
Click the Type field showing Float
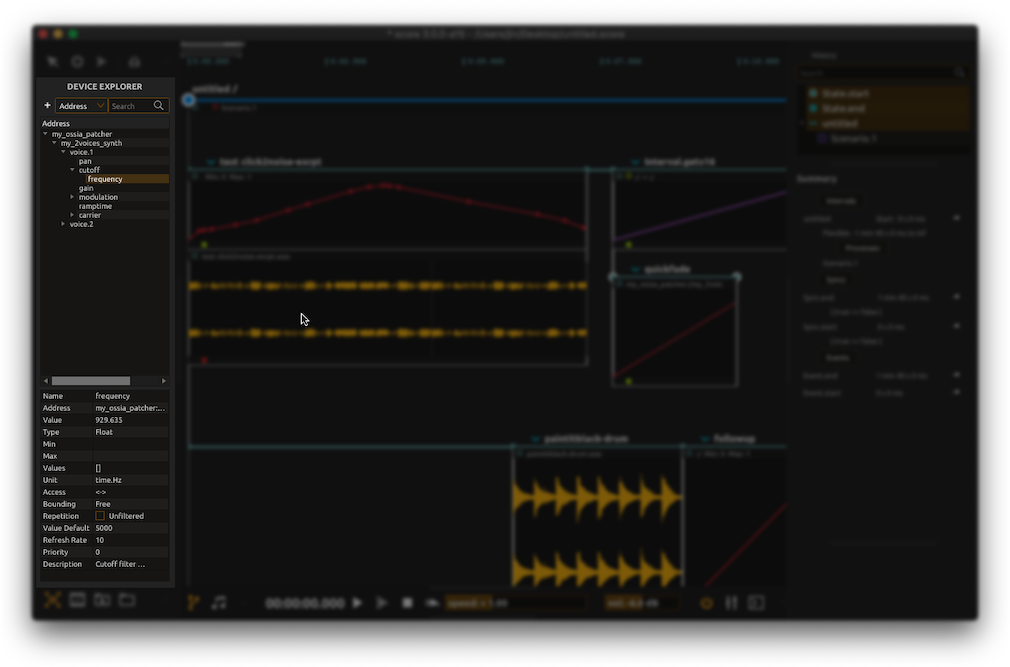131,432
